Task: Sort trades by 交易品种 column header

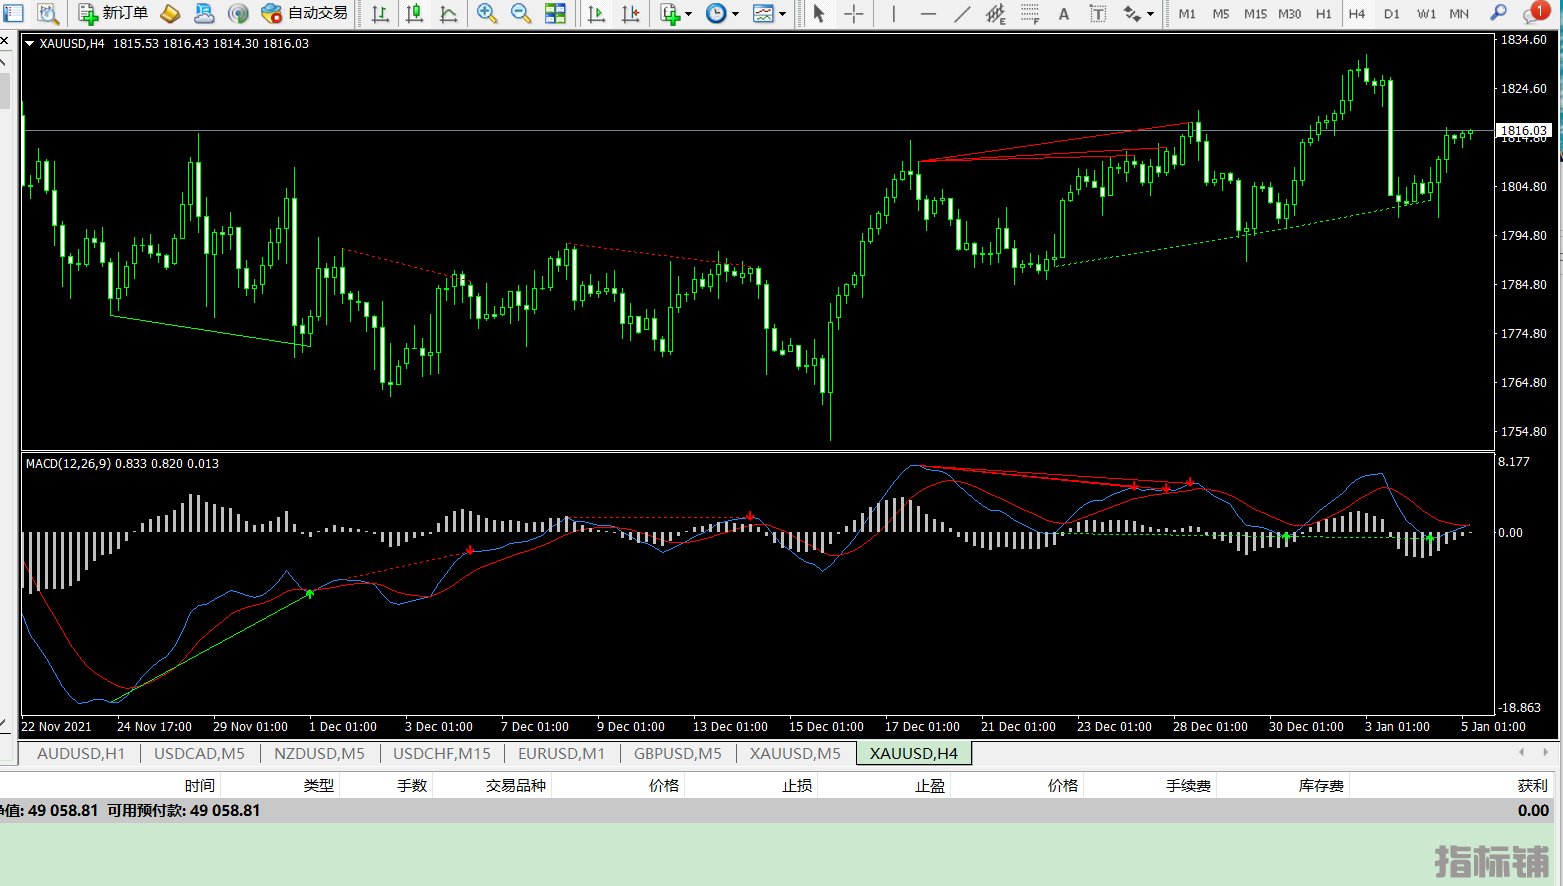Action: pyautogui.click(x=516, y=785)
